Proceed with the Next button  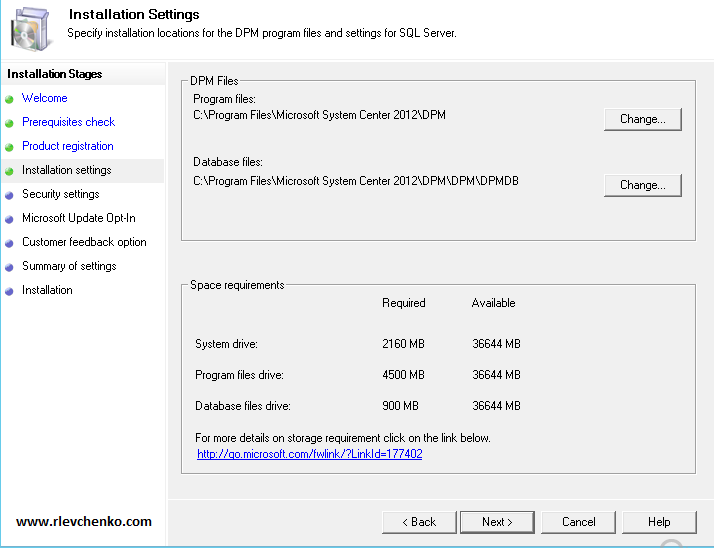click(497, 522)
